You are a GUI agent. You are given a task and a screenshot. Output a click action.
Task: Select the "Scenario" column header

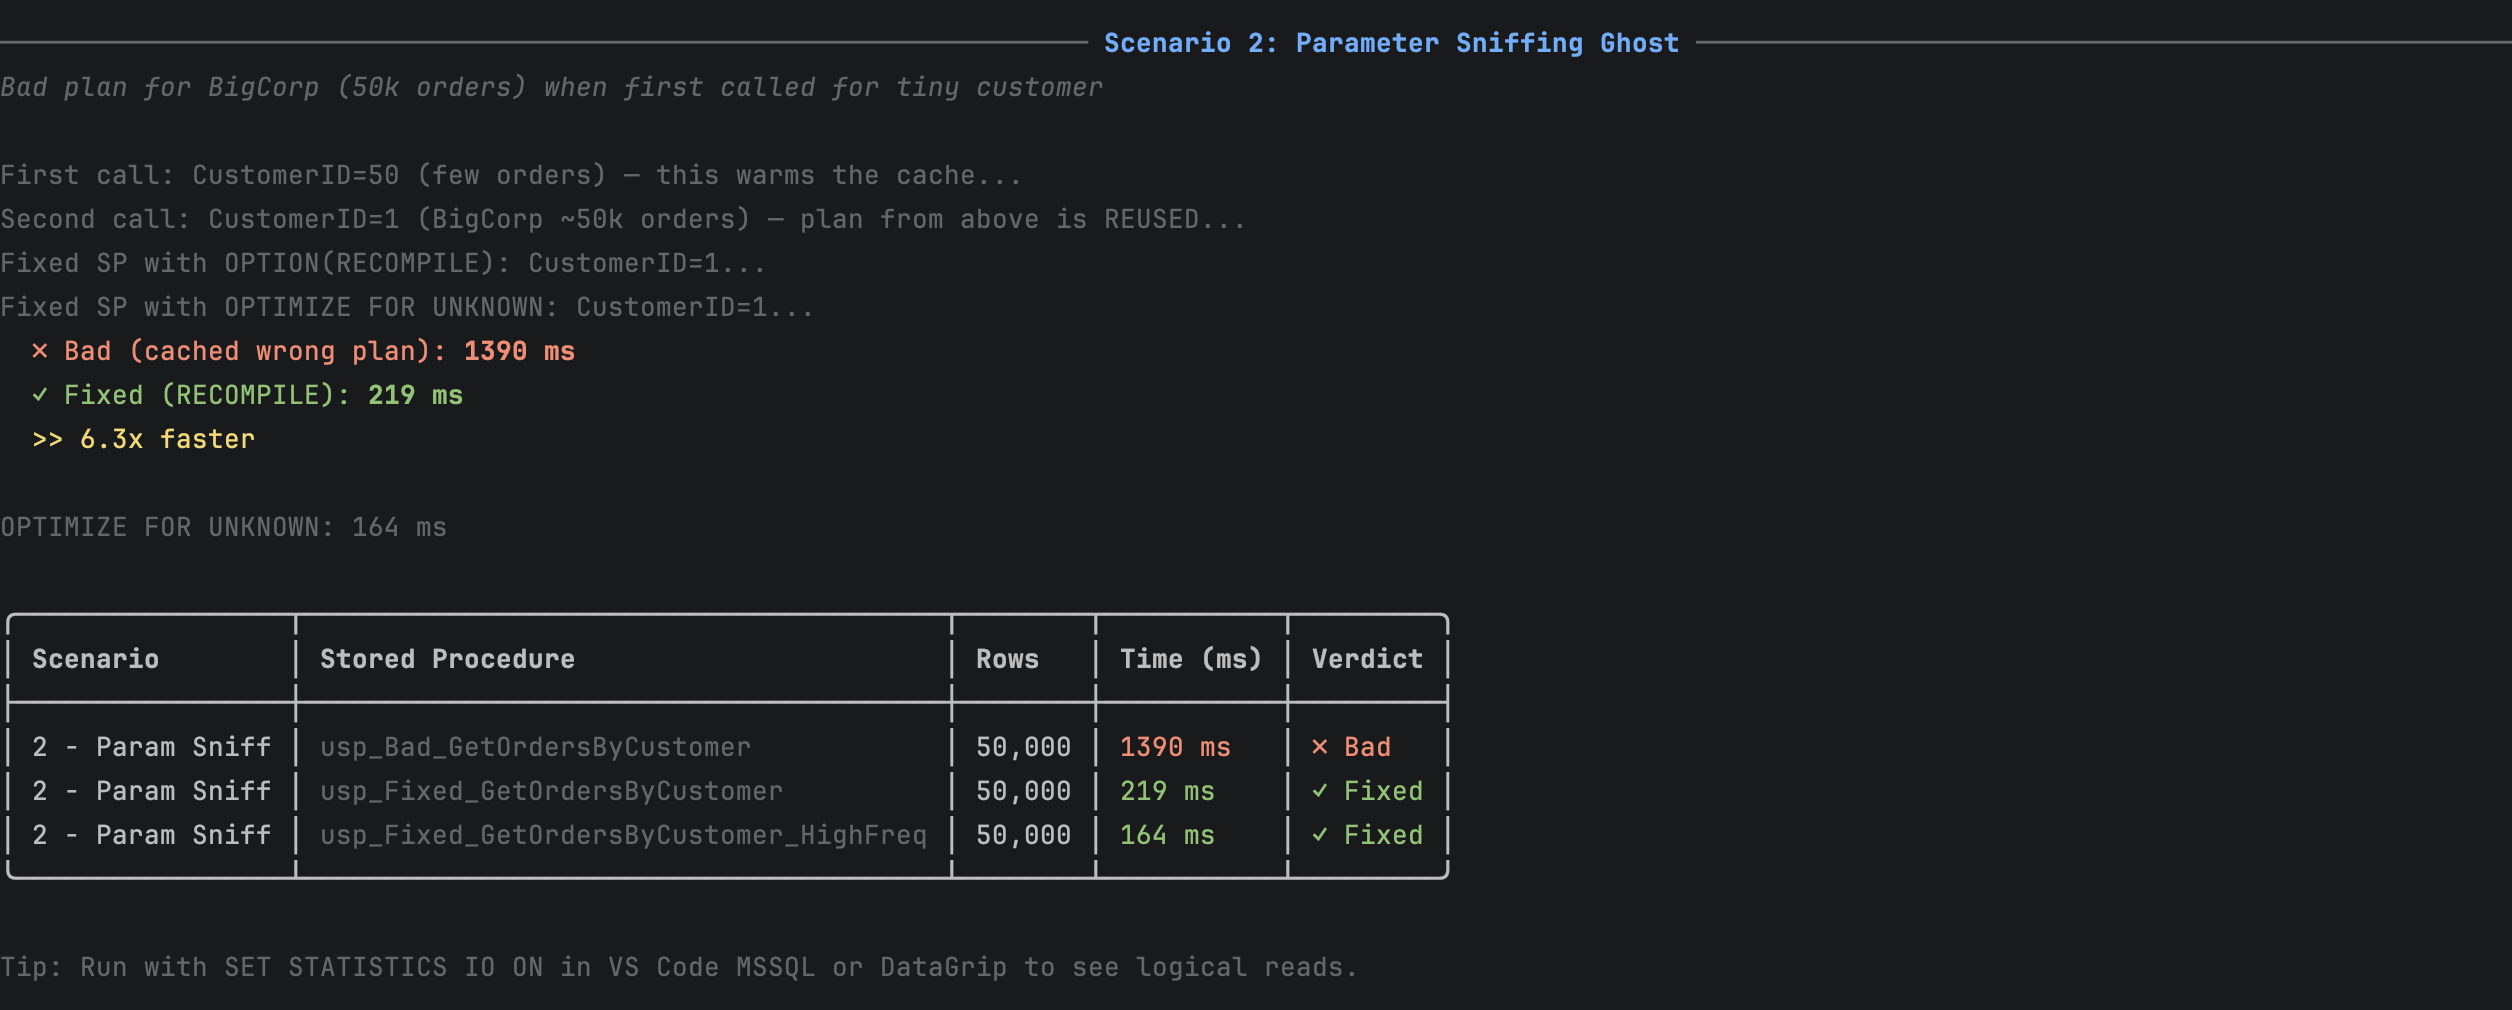(x=95, y=658)
